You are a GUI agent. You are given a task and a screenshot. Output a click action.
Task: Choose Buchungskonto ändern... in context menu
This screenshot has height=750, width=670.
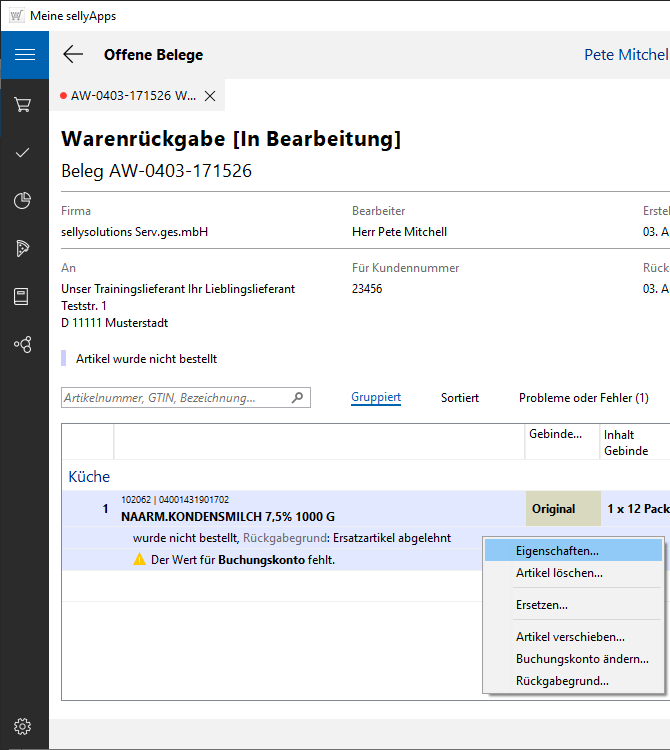tap(582, 659)
